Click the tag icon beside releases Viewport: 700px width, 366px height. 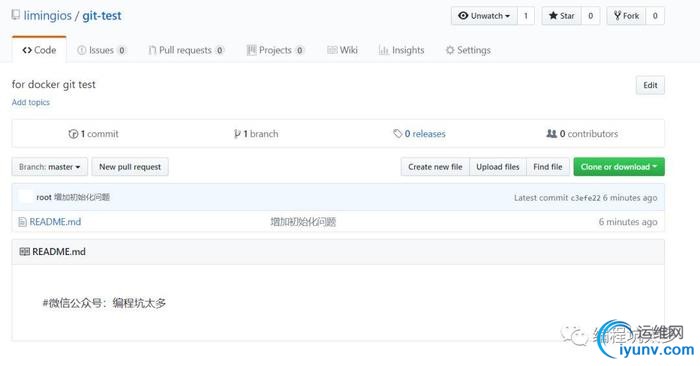pos(398,133)
